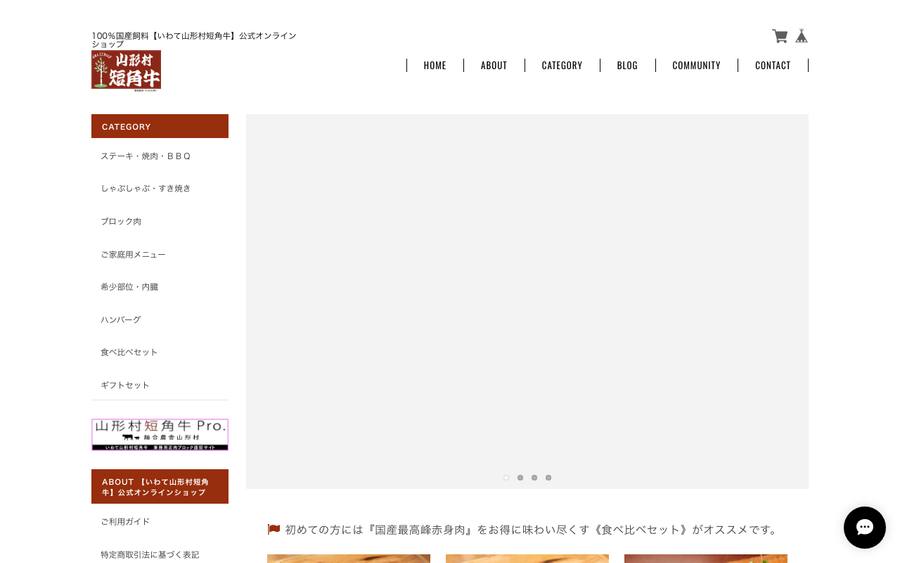The width and height of the screenshot is (900, 563).
Task: Click the 山形村短角牛 shop logo
Action: 126,70
